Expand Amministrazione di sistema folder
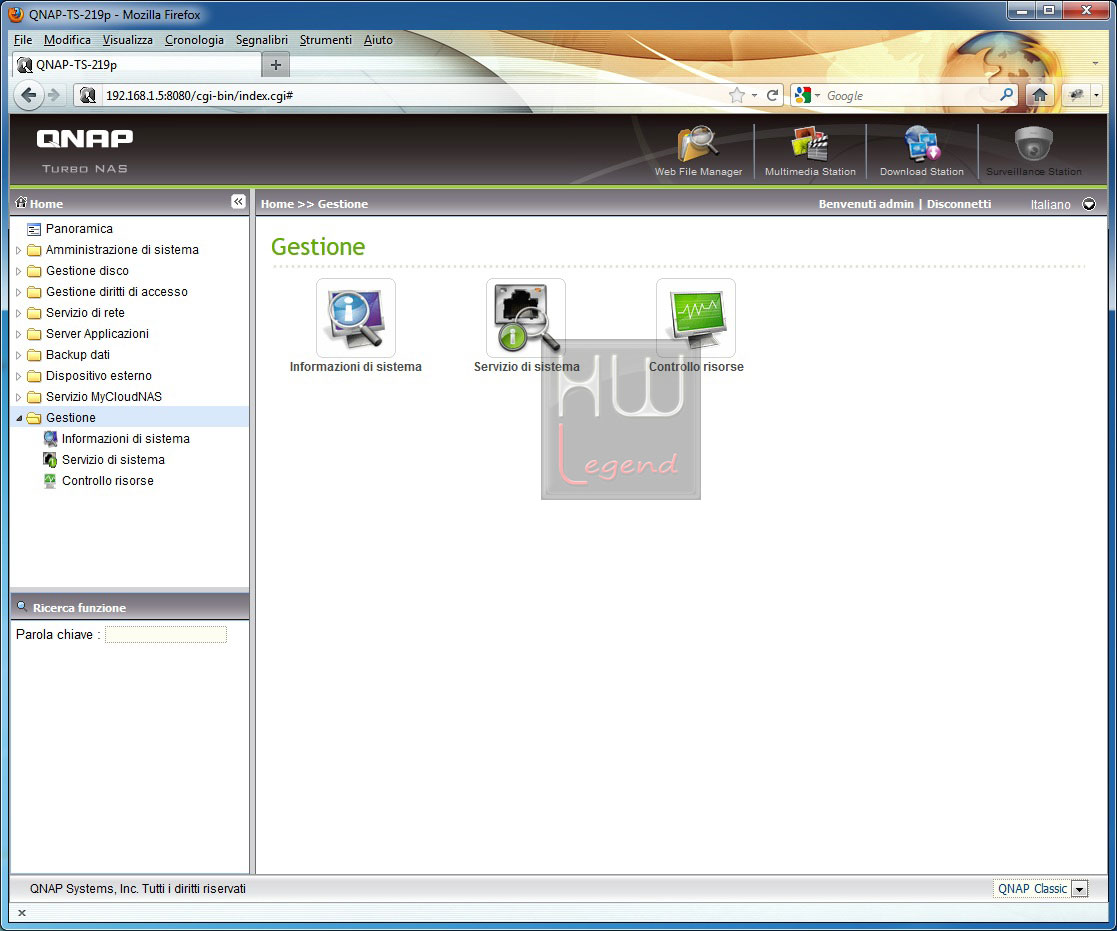 19,250
